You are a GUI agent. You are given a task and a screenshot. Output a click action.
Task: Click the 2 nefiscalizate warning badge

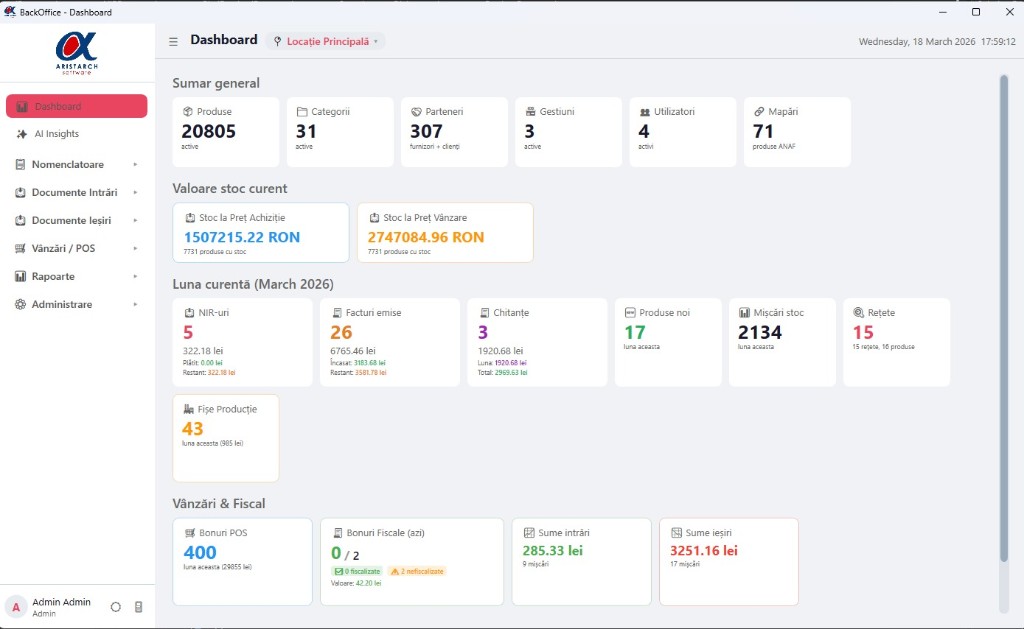pyautogui.click(x=417, y=572)
